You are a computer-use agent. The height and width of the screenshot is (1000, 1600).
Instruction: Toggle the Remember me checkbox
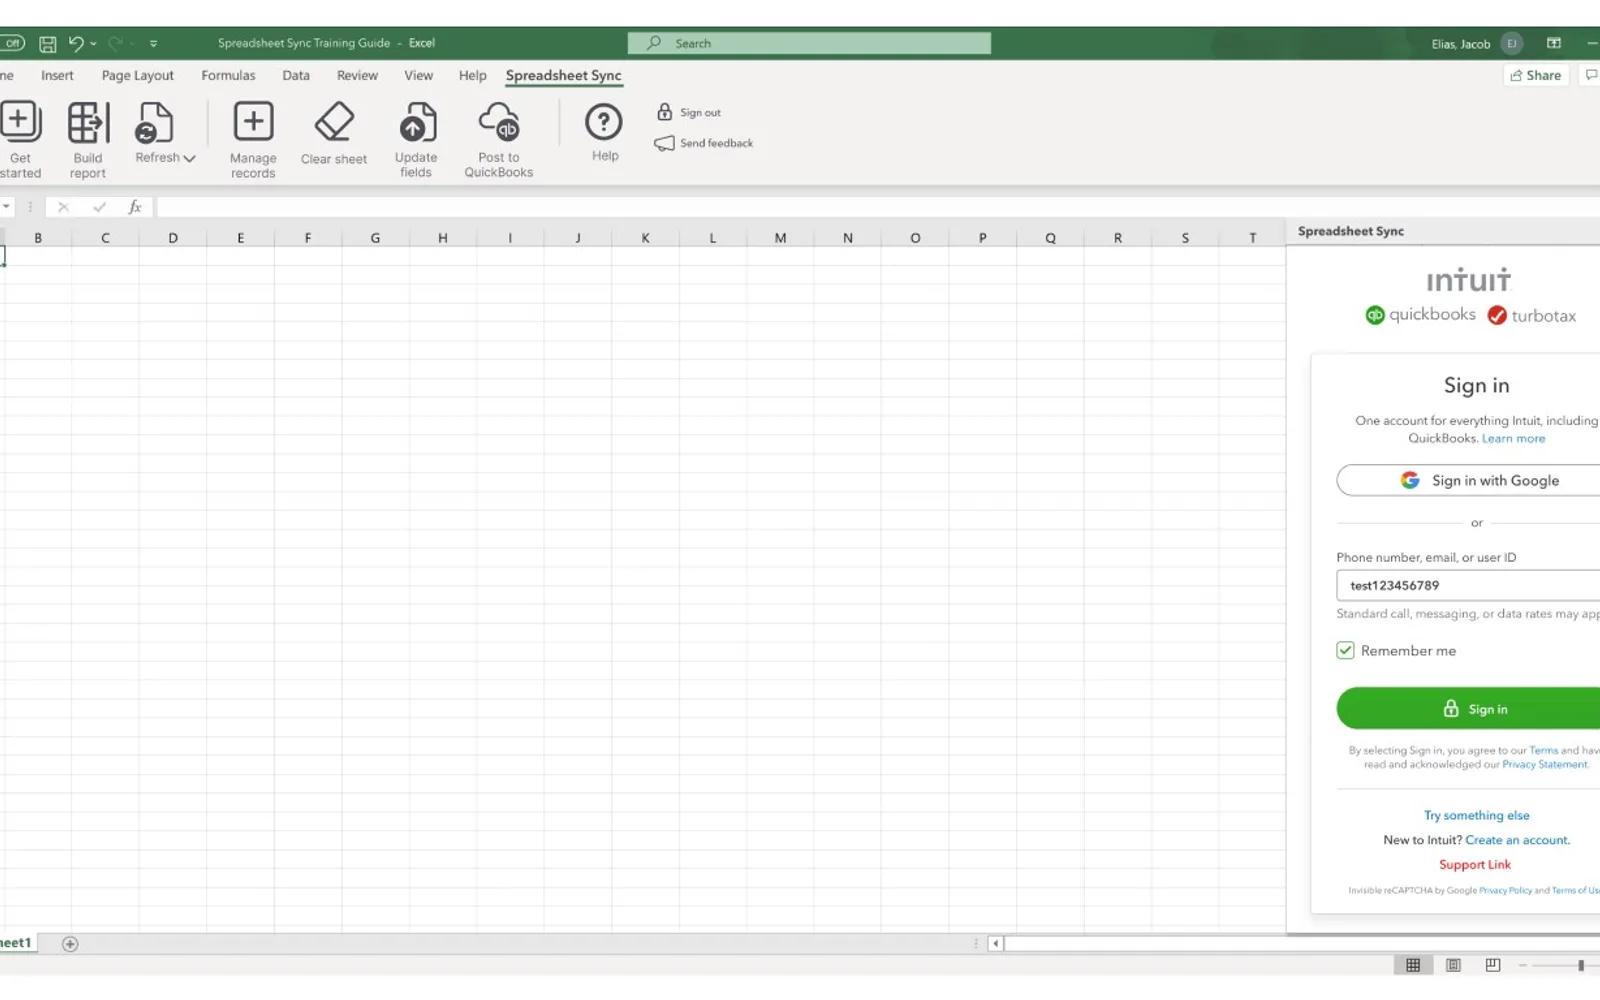click(1345, 651)
